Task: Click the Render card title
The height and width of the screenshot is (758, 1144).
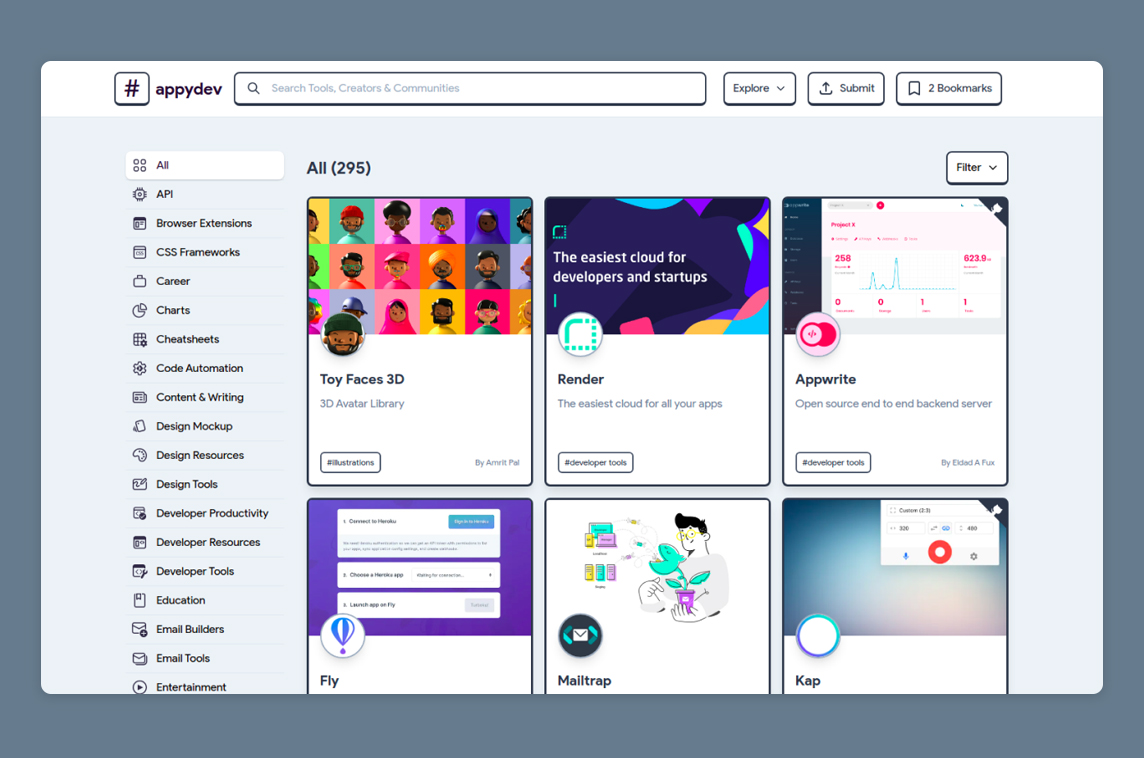Action: [581, 379]
